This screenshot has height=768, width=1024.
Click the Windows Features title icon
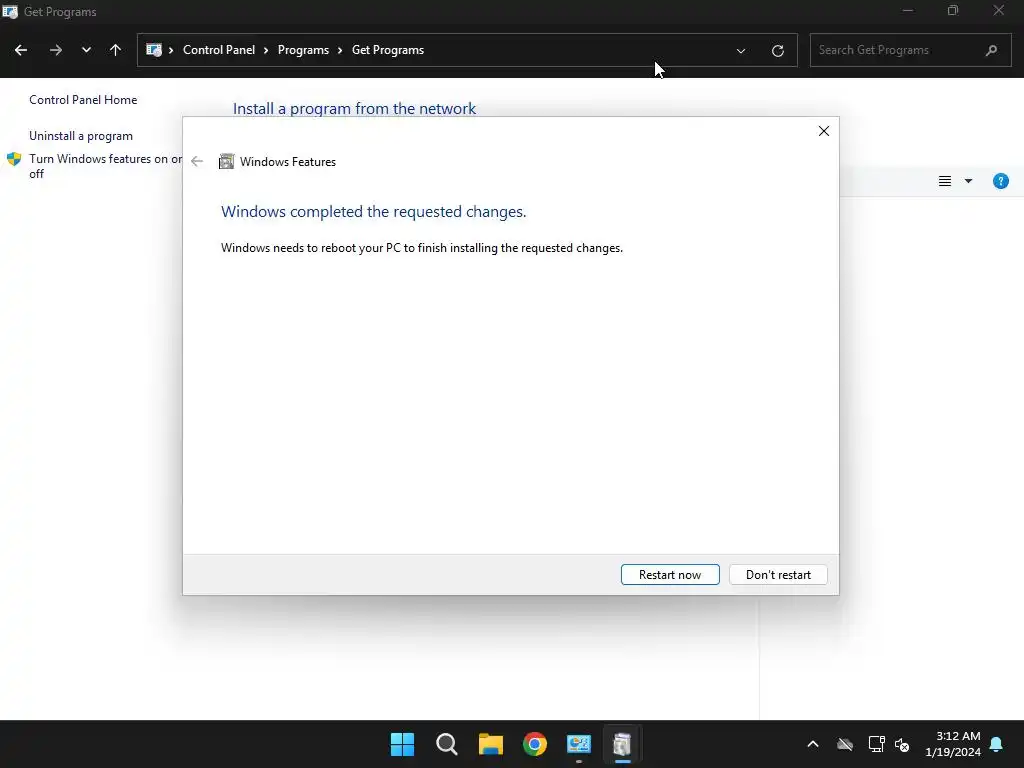pos(226,161)
